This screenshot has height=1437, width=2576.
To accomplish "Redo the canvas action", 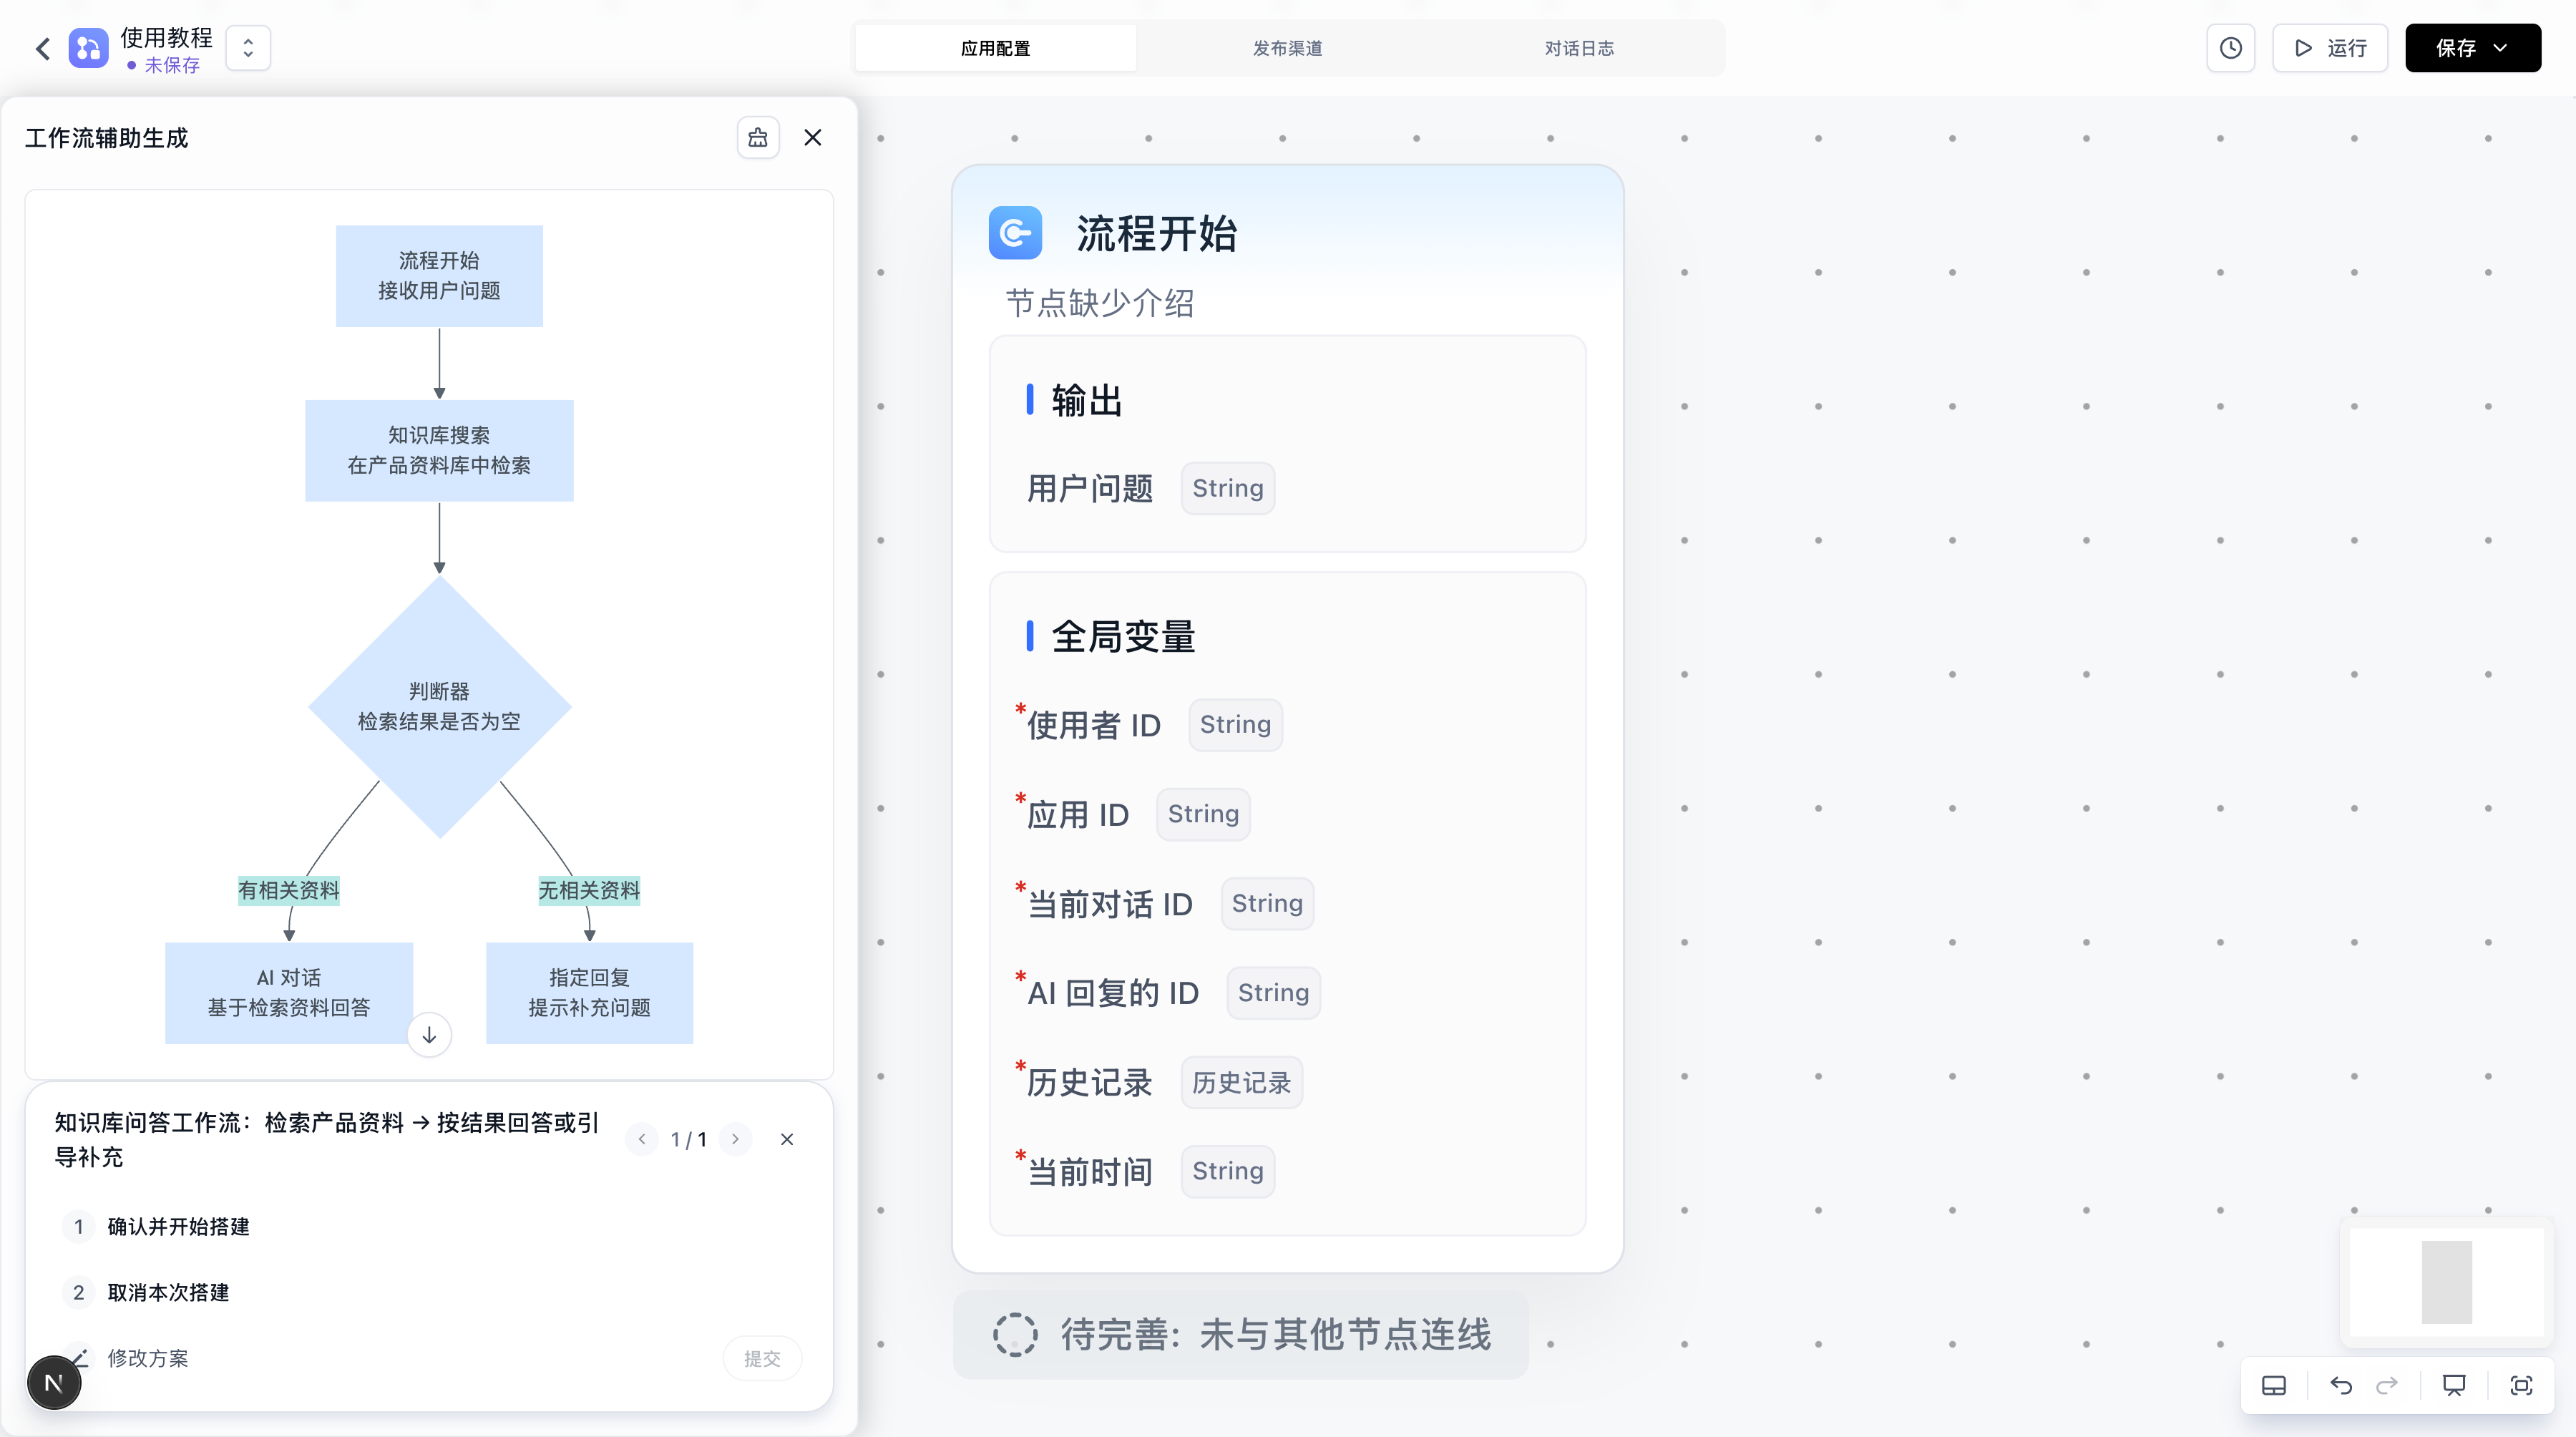I will click(2387, 1386).
